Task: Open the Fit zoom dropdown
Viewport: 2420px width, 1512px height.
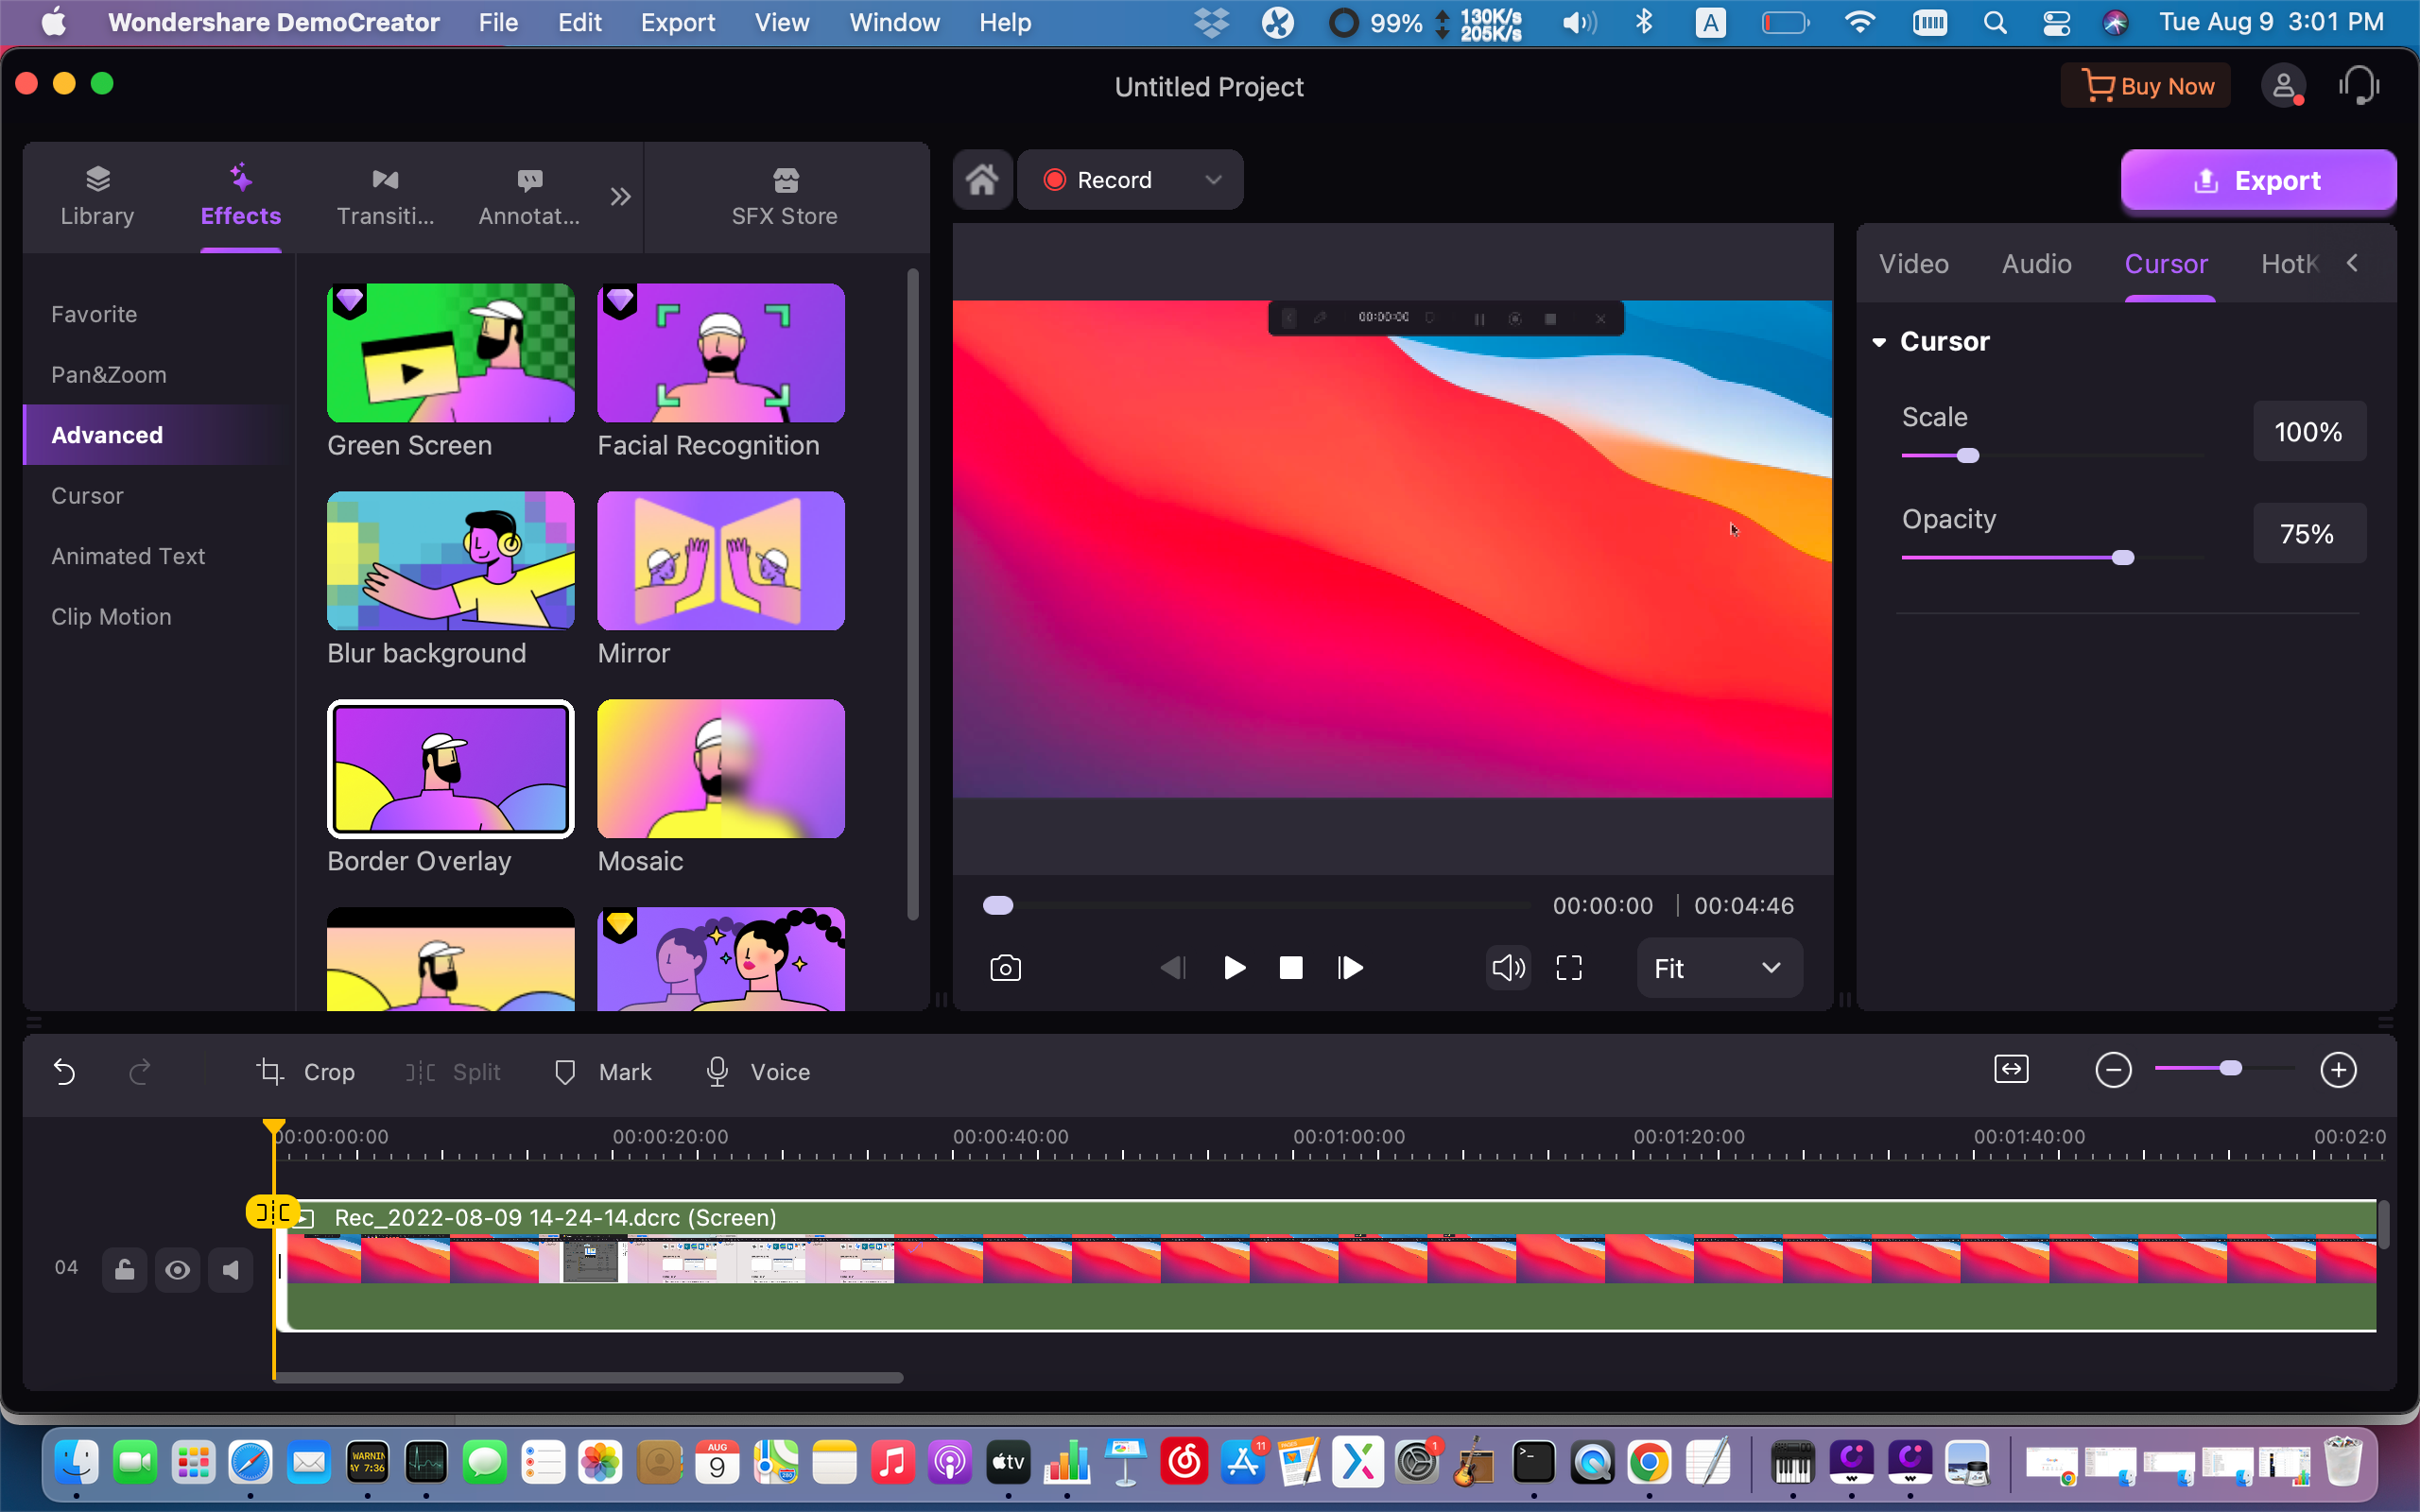Action: click(1719, 968)
